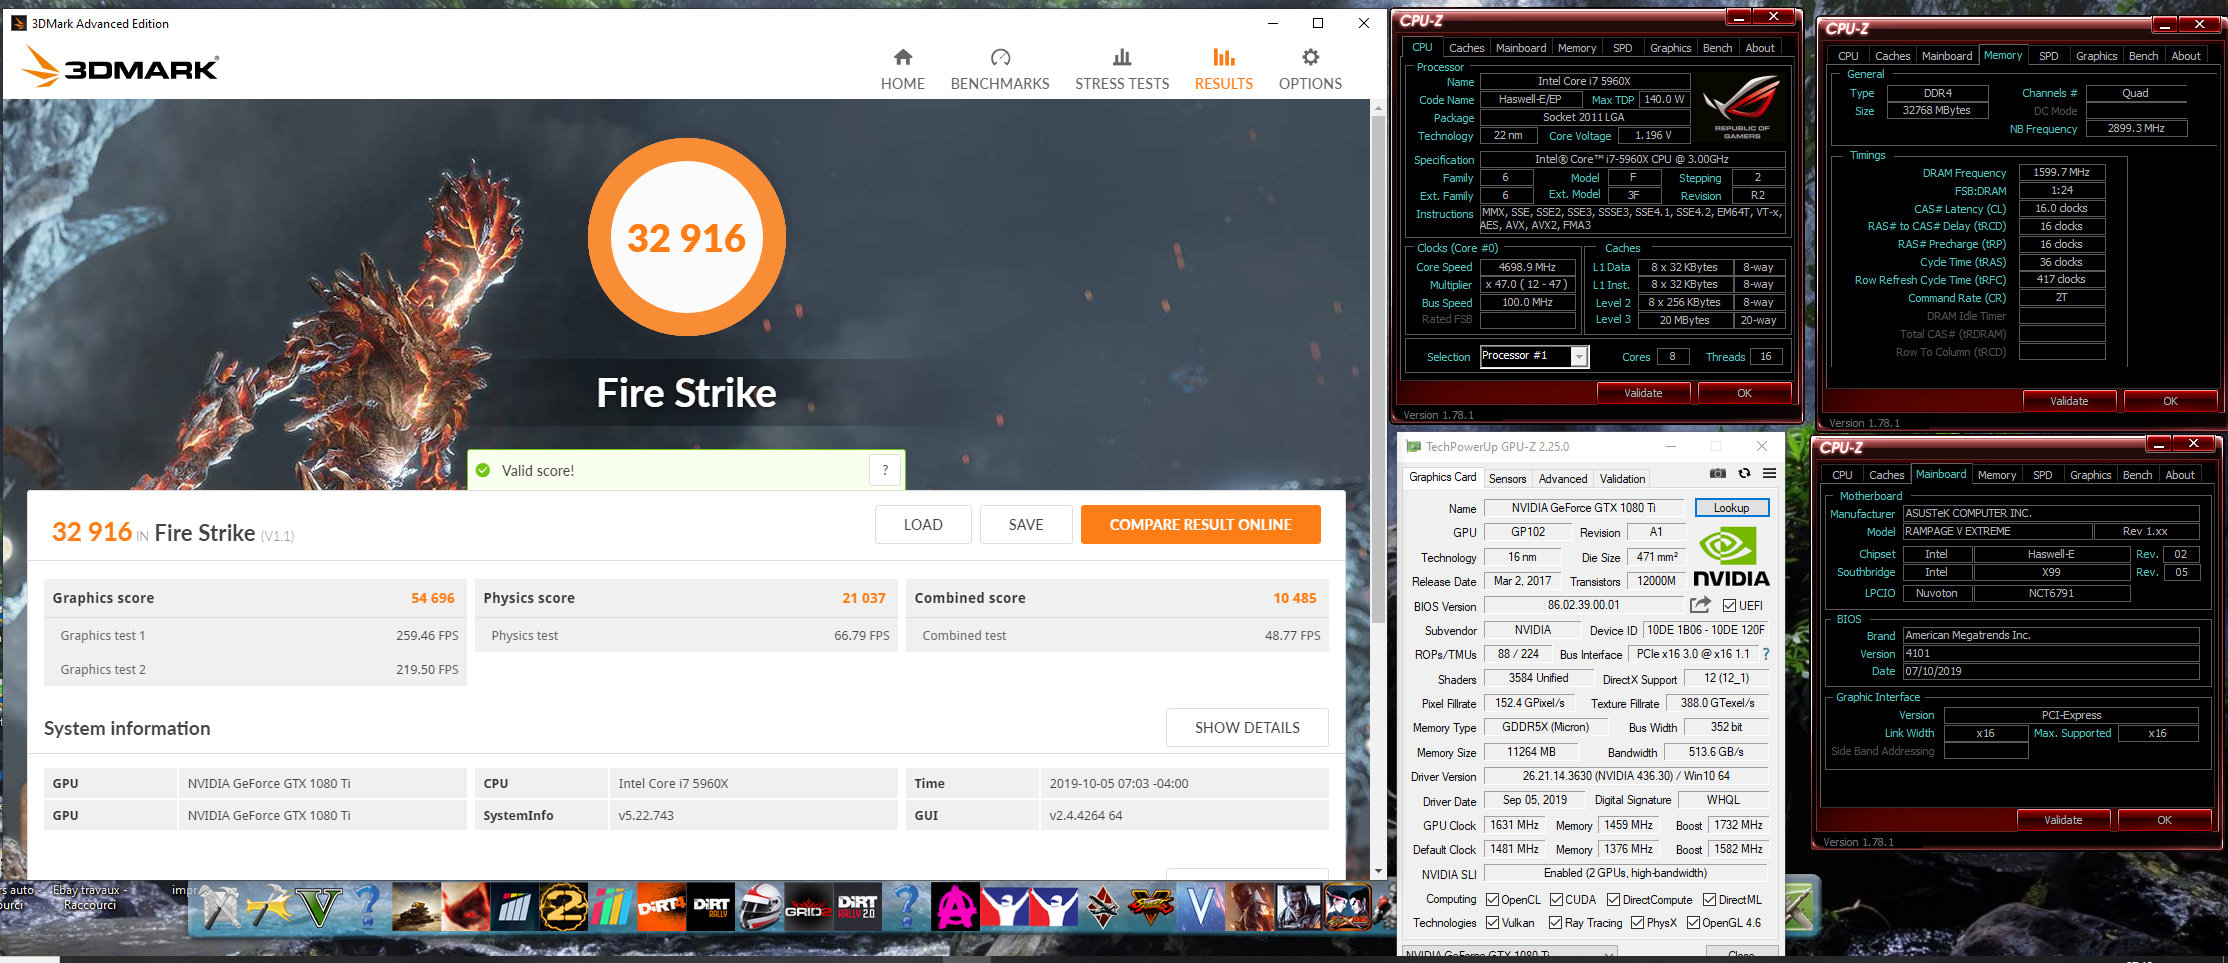Open the RESULTS section in 3DMark
Image resolution: width=2228 pixels, height=963 pixels.
(x=1223, y=69)
